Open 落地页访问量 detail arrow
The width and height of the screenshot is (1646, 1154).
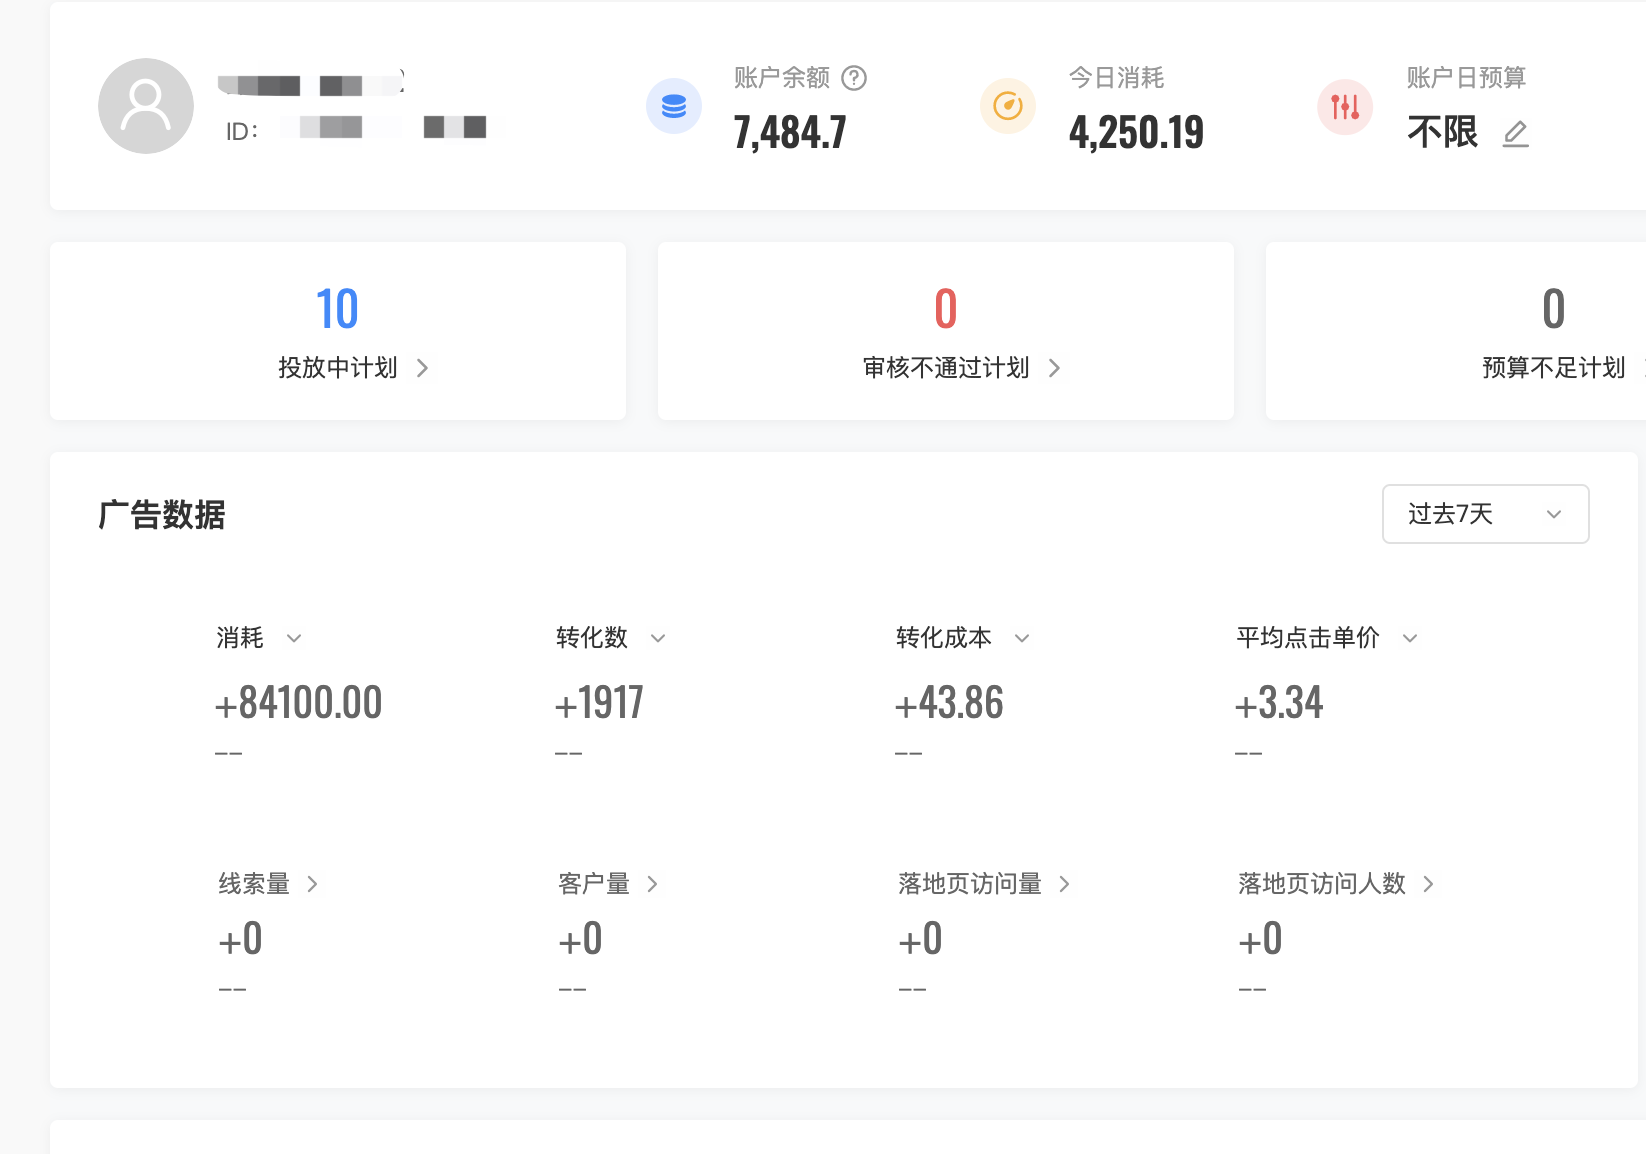1064,884
